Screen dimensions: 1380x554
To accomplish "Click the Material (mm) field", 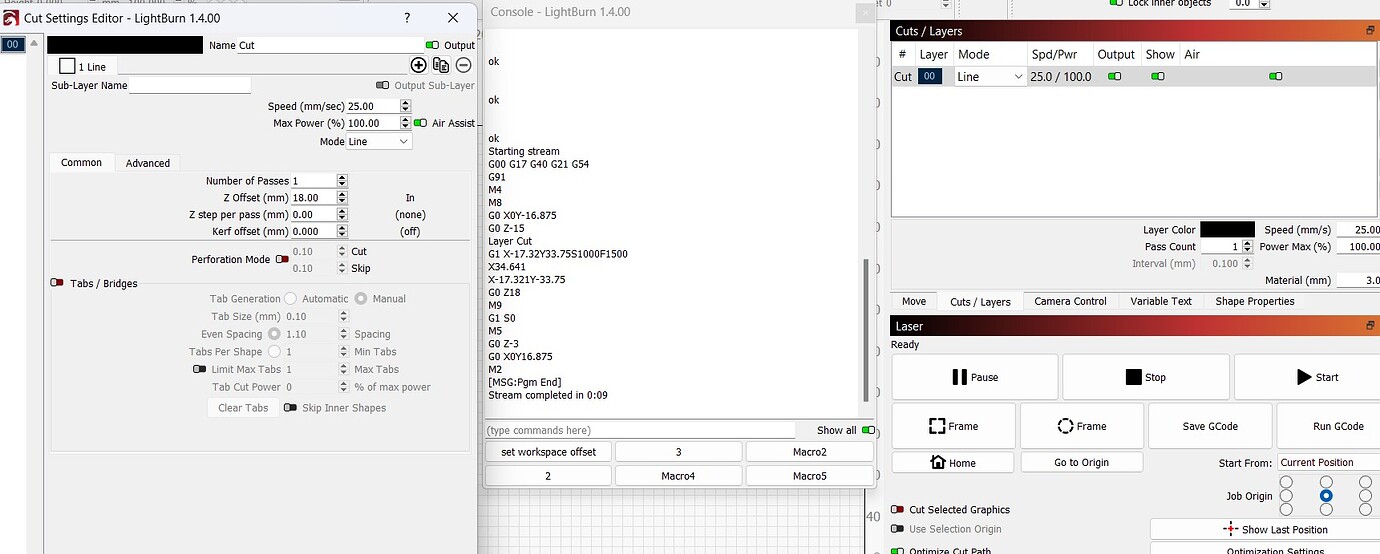I will click(1358, 281).
